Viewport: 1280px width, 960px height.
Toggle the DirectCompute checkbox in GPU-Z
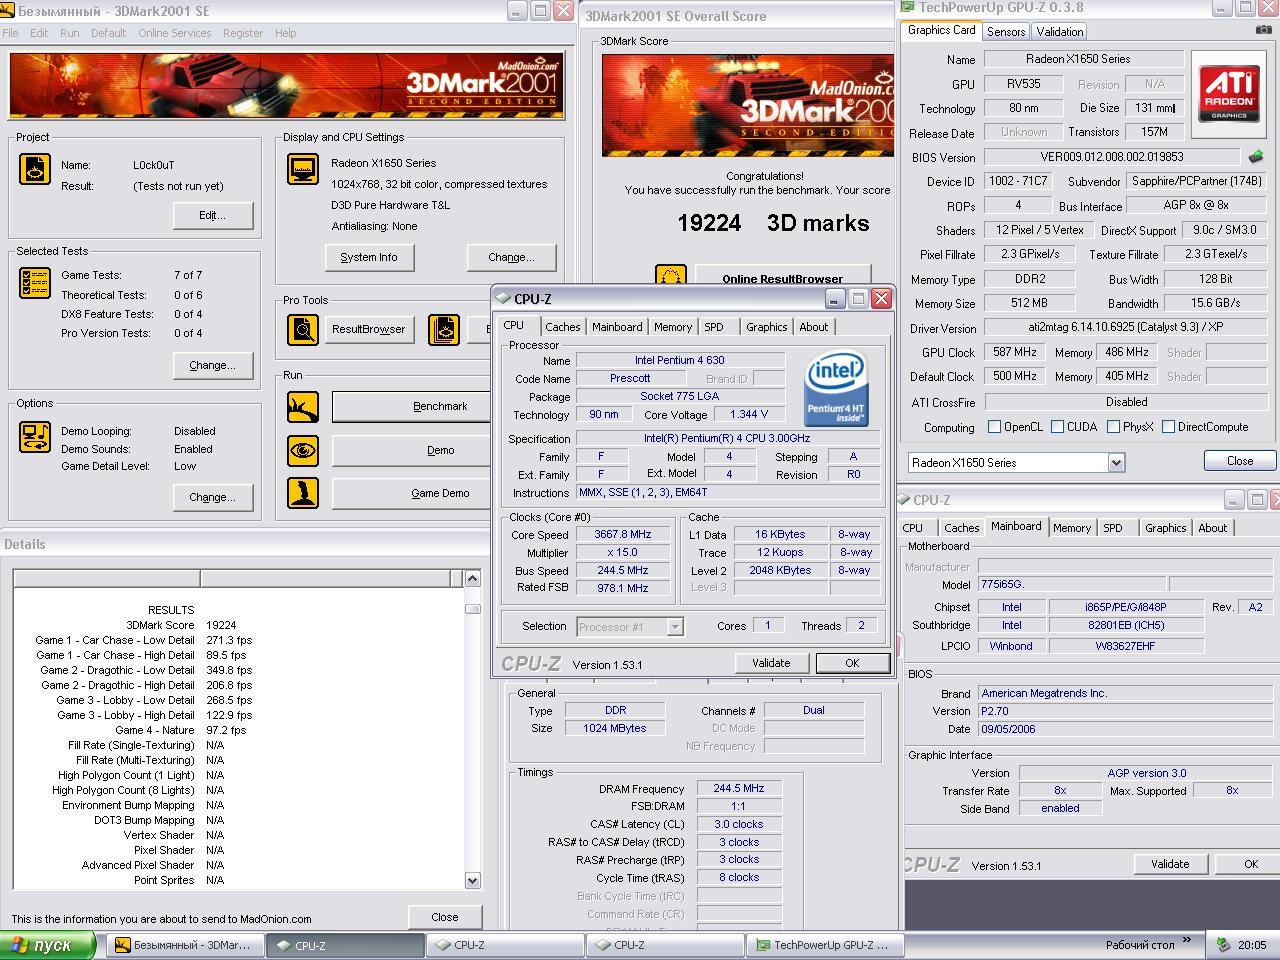click(x=1168, y=427)
